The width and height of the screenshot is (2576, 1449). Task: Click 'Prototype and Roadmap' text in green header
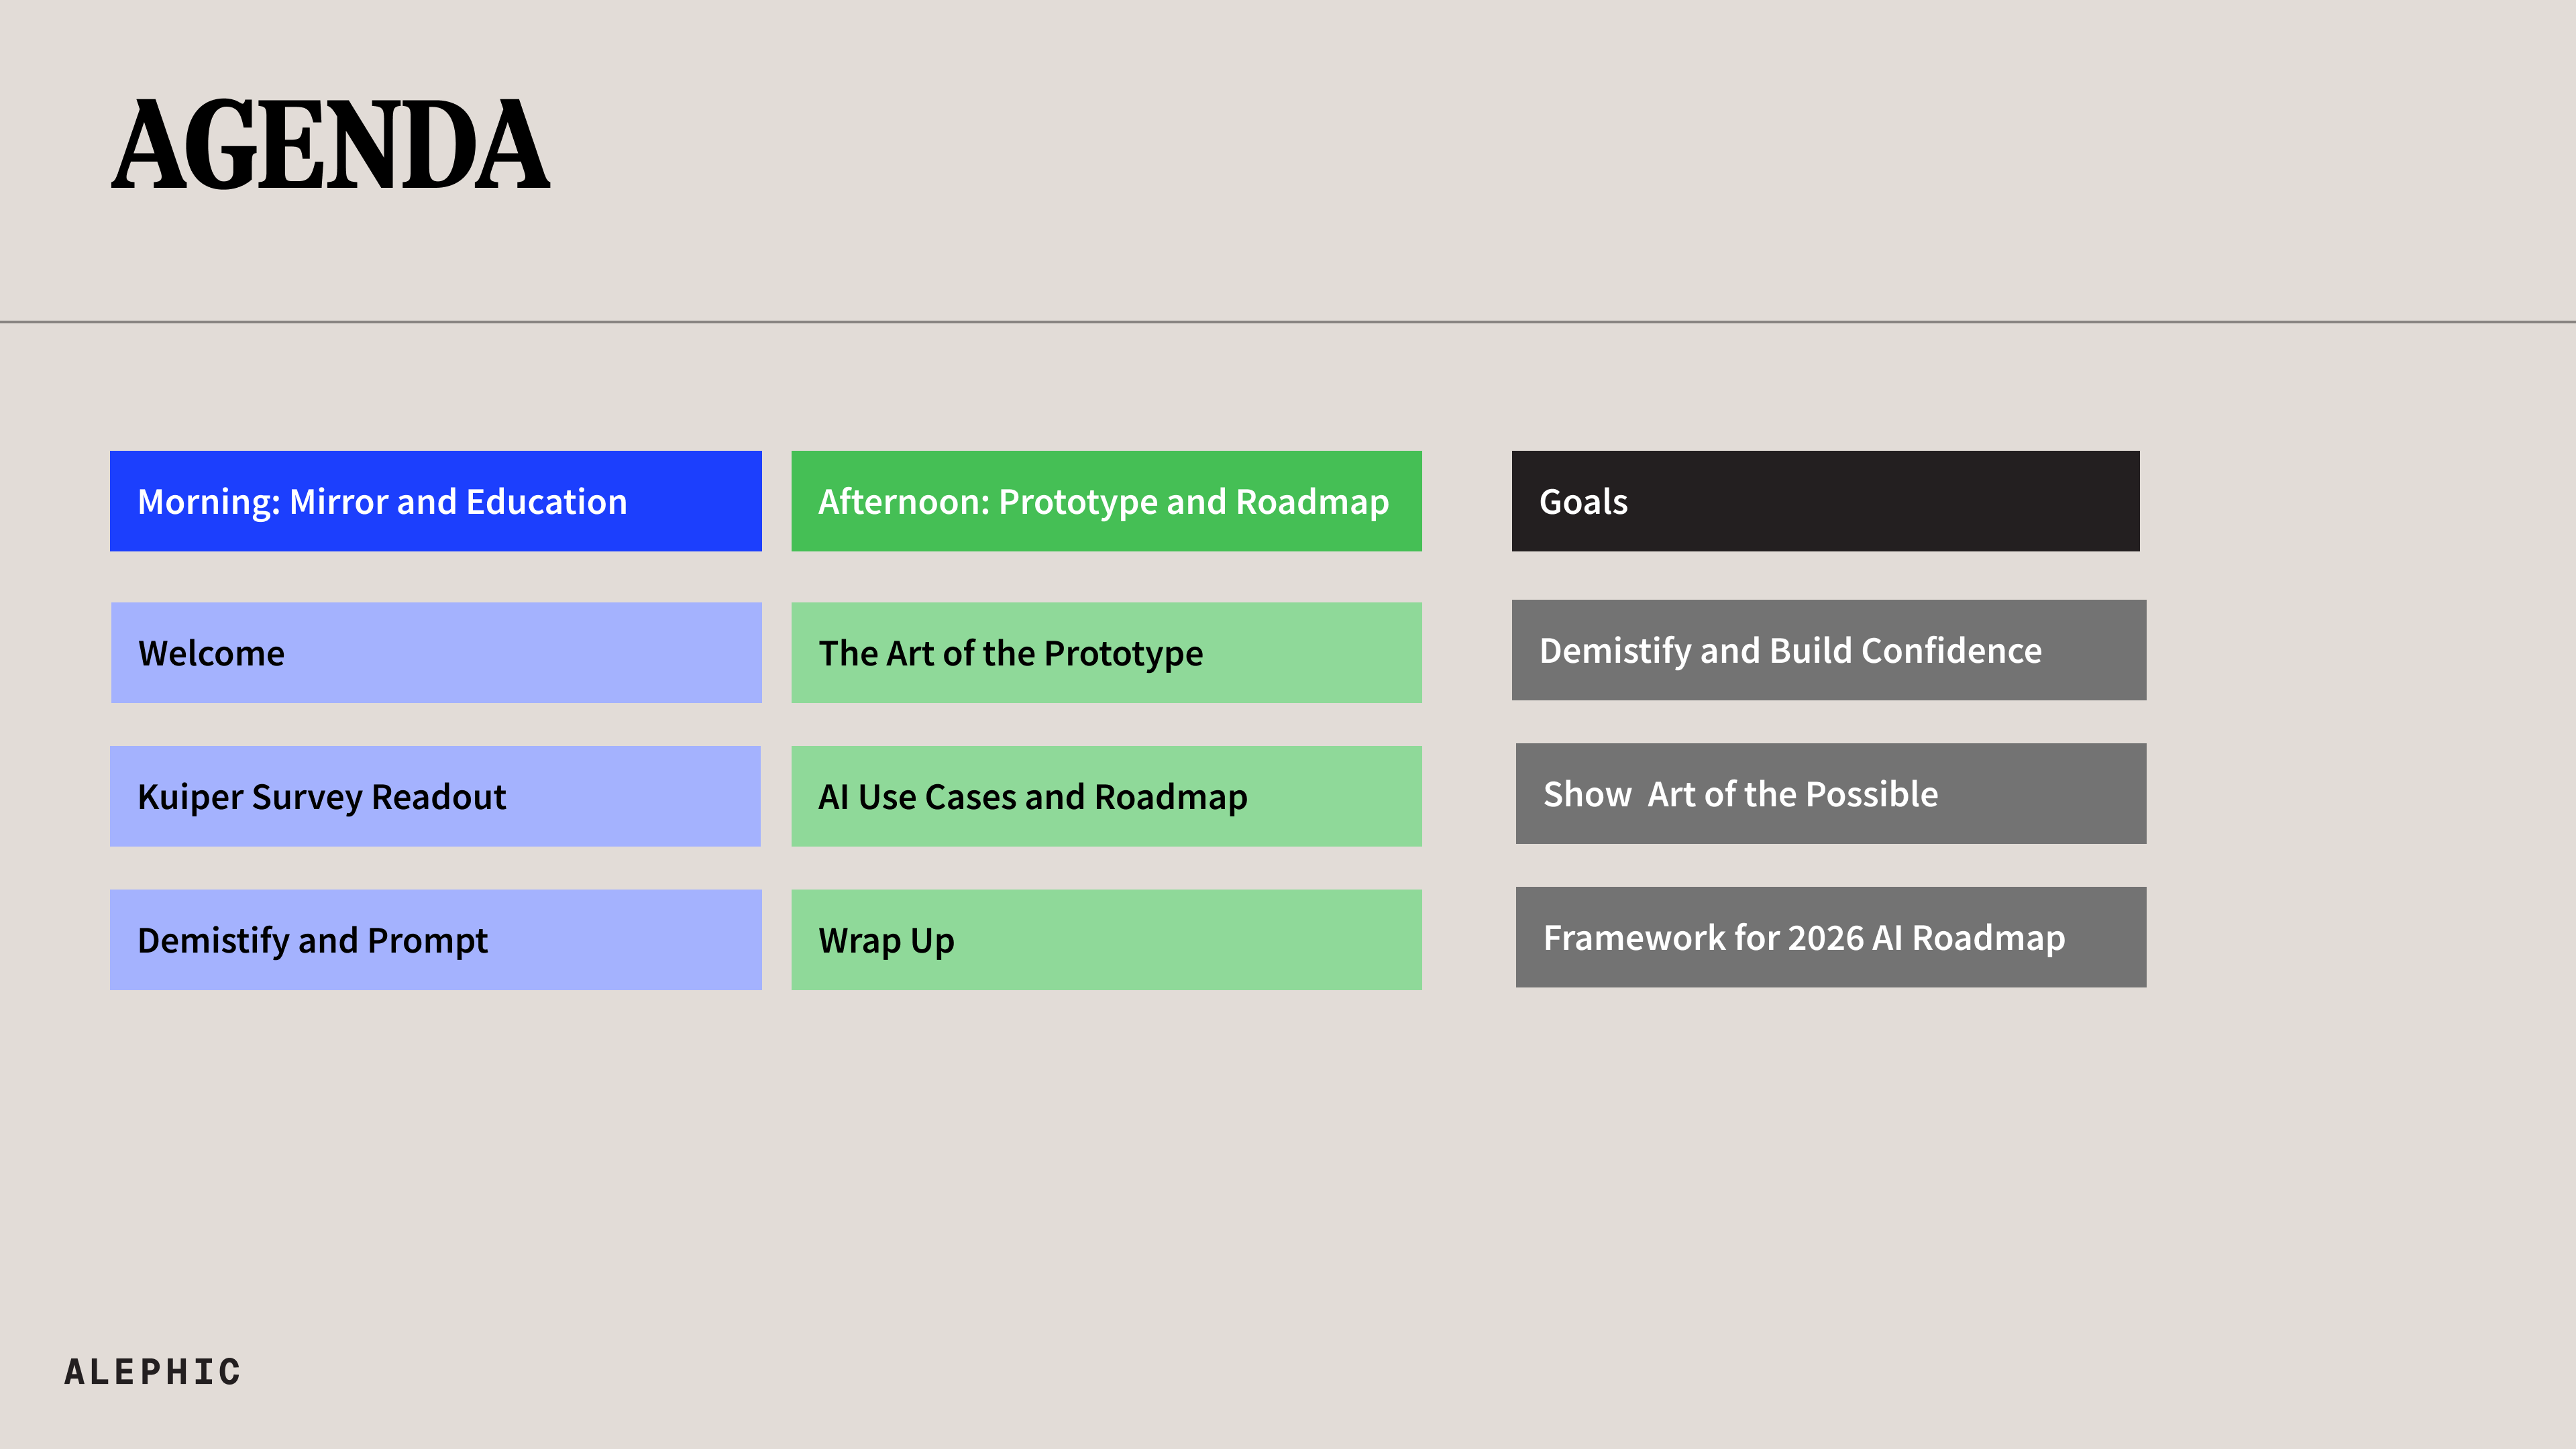point(1194,502)
